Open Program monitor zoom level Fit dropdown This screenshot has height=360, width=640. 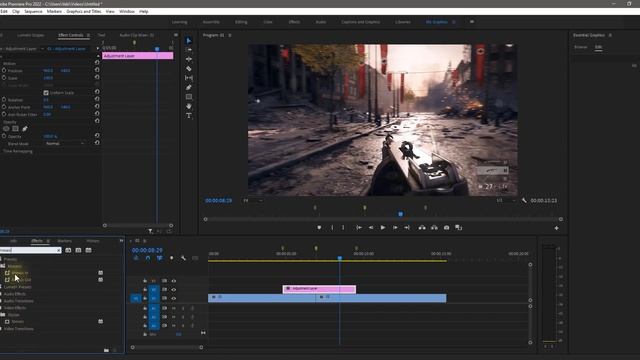click(x=253, y=200)
